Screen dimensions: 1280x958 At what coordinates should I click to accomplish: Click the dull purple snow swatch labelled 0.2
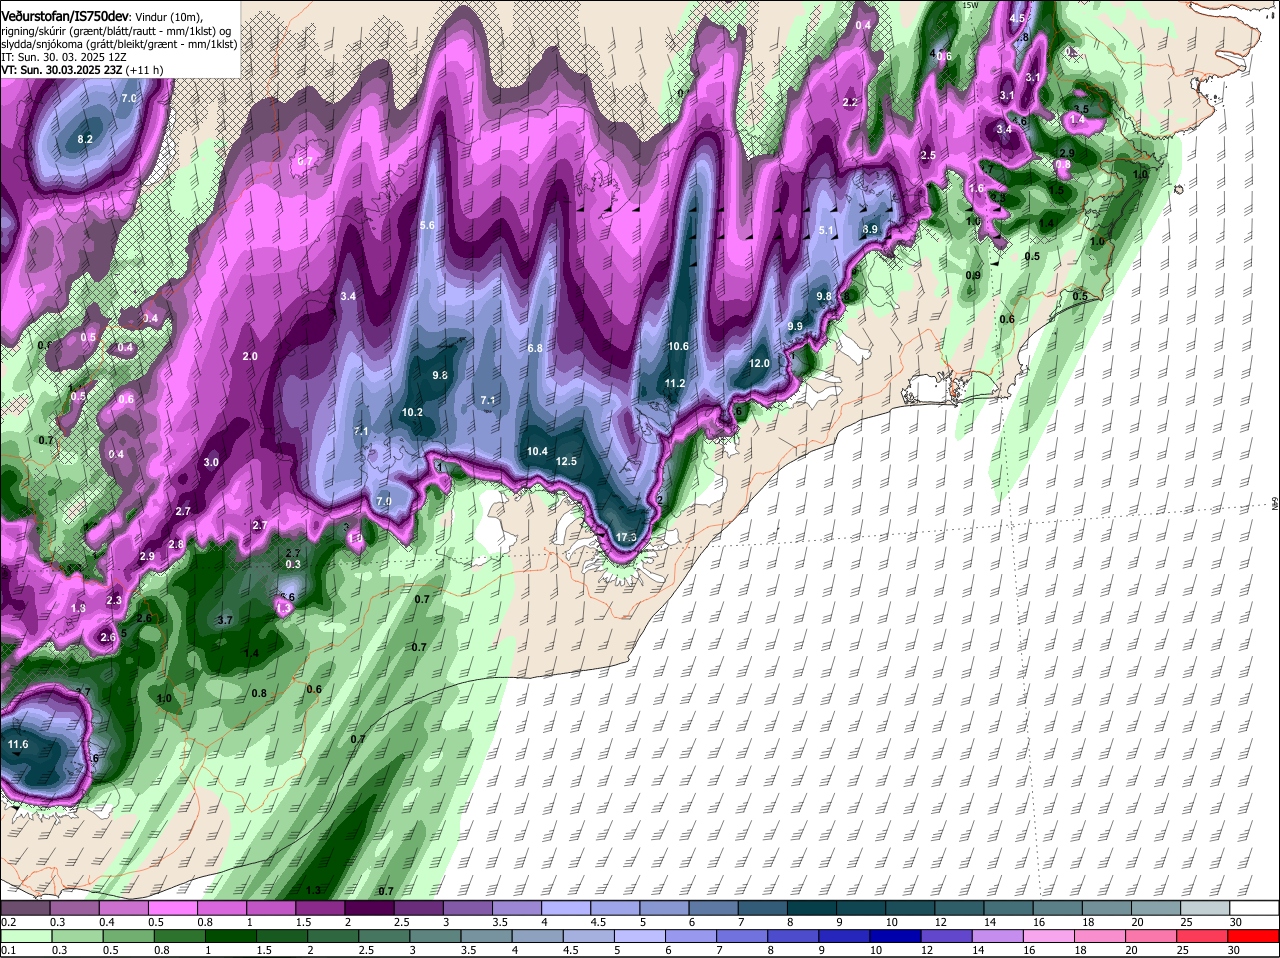coord(24,908)
